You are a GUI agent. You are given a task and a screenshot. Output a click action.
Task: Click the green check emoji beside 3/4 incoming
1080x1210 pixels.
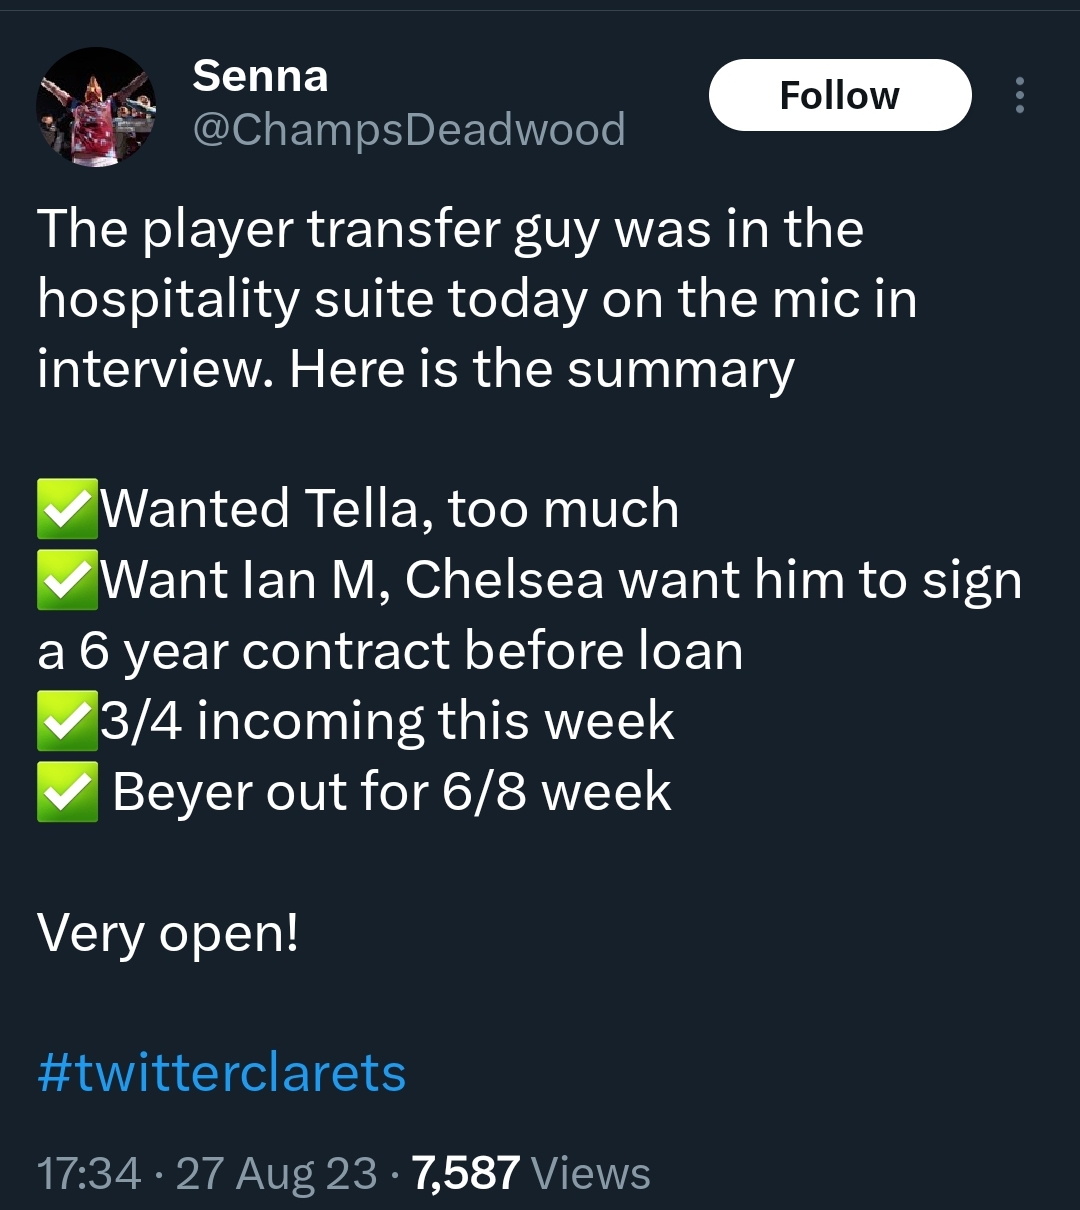click(x=67, y=721)
